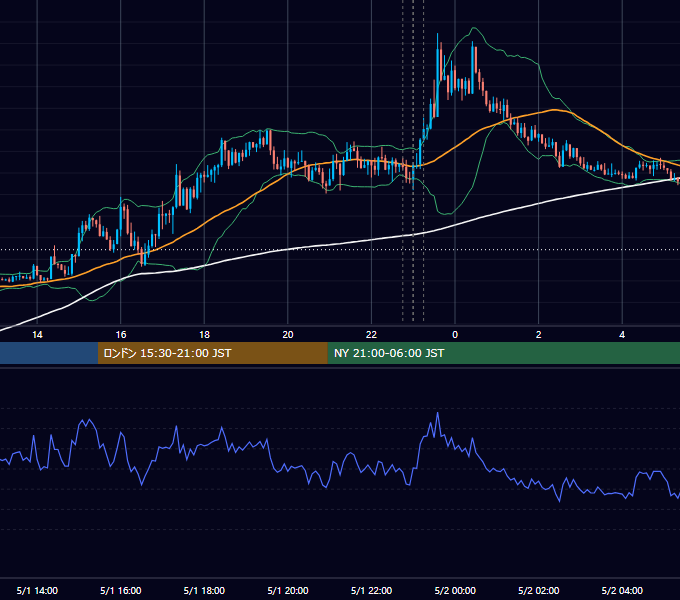Screen dimensions: 680x600
Task: Click the 22 hour axis label
Action: coord(371,335)
